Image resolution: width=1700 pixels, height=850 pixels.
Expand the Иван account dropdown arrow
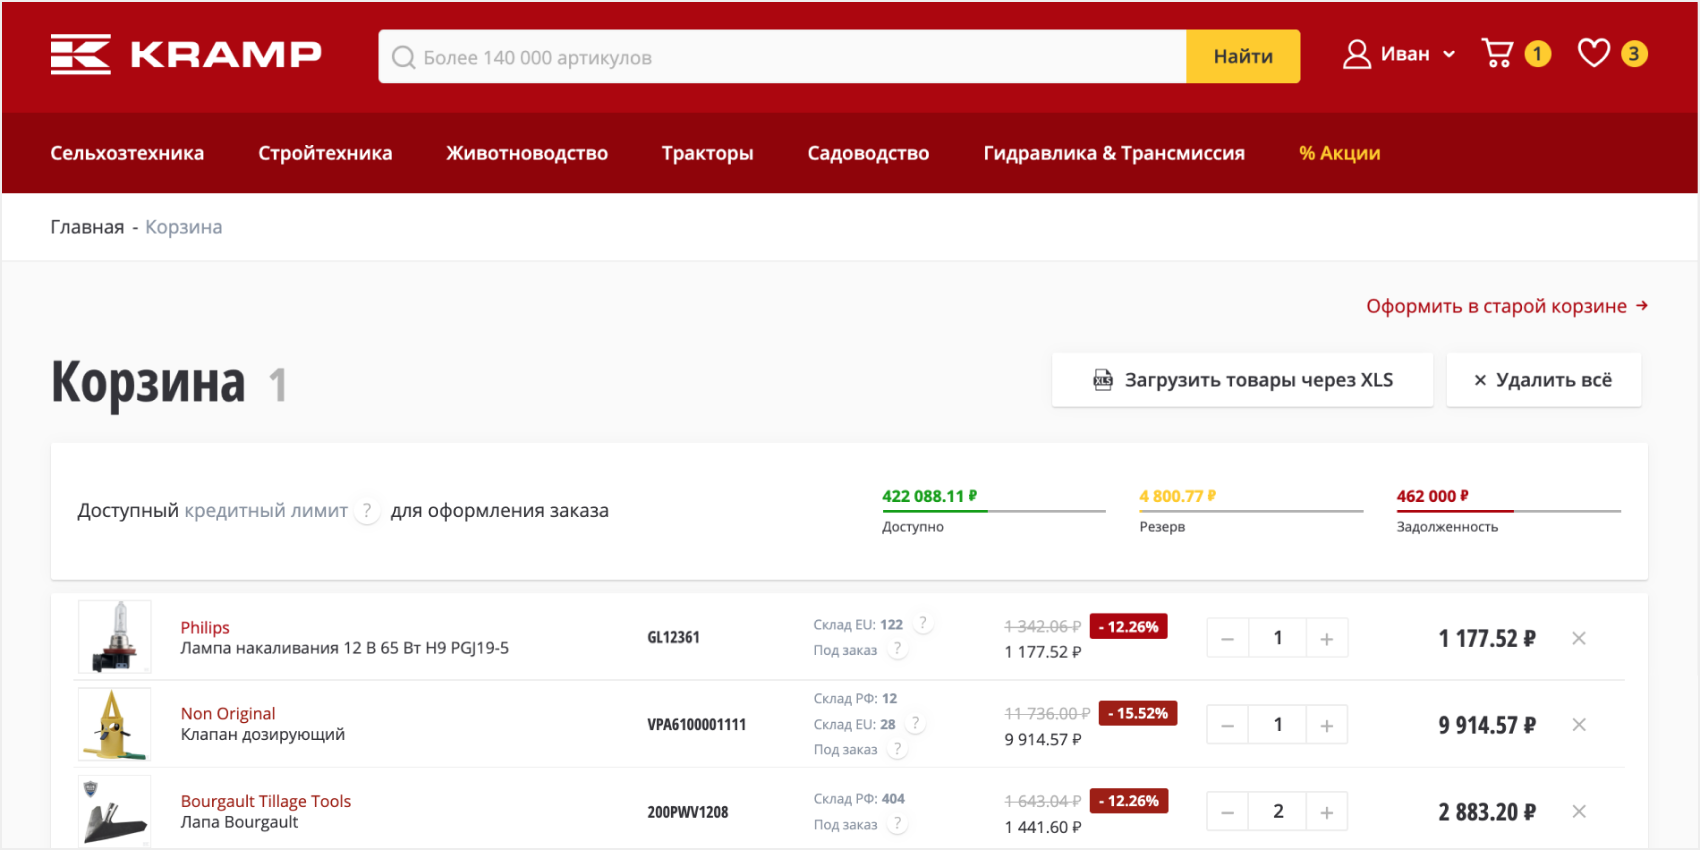(x=1449, y=55)
